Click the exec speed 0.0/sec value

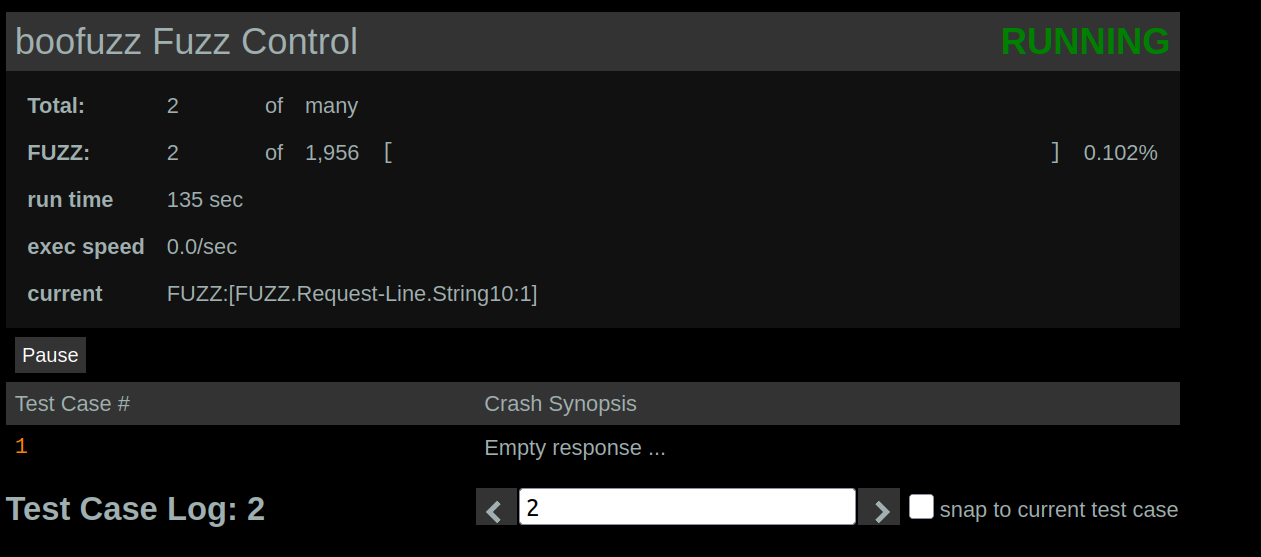pyautogui.click(x=202, y=247)
